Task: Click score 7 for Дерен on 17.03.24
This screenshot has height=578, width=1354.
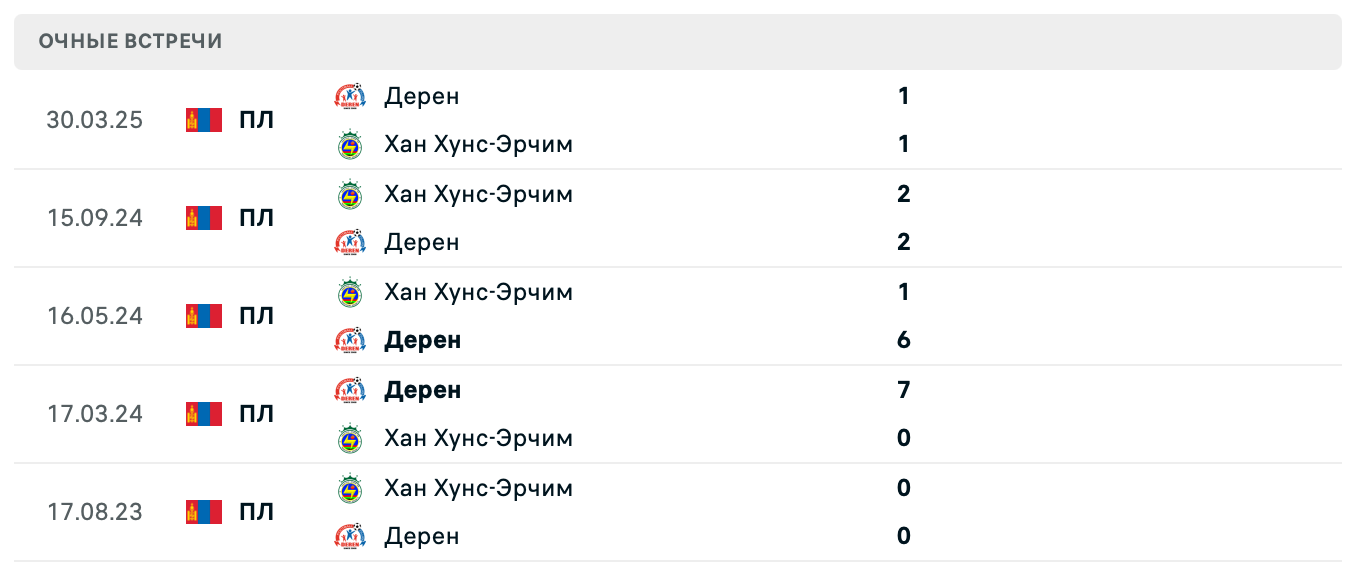Action: pos(904,390)
